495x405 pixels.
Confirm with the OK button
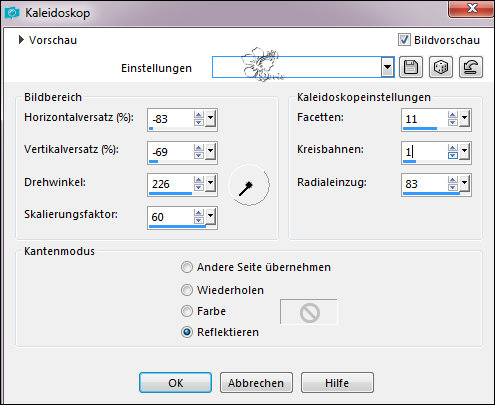click(175, 383)
